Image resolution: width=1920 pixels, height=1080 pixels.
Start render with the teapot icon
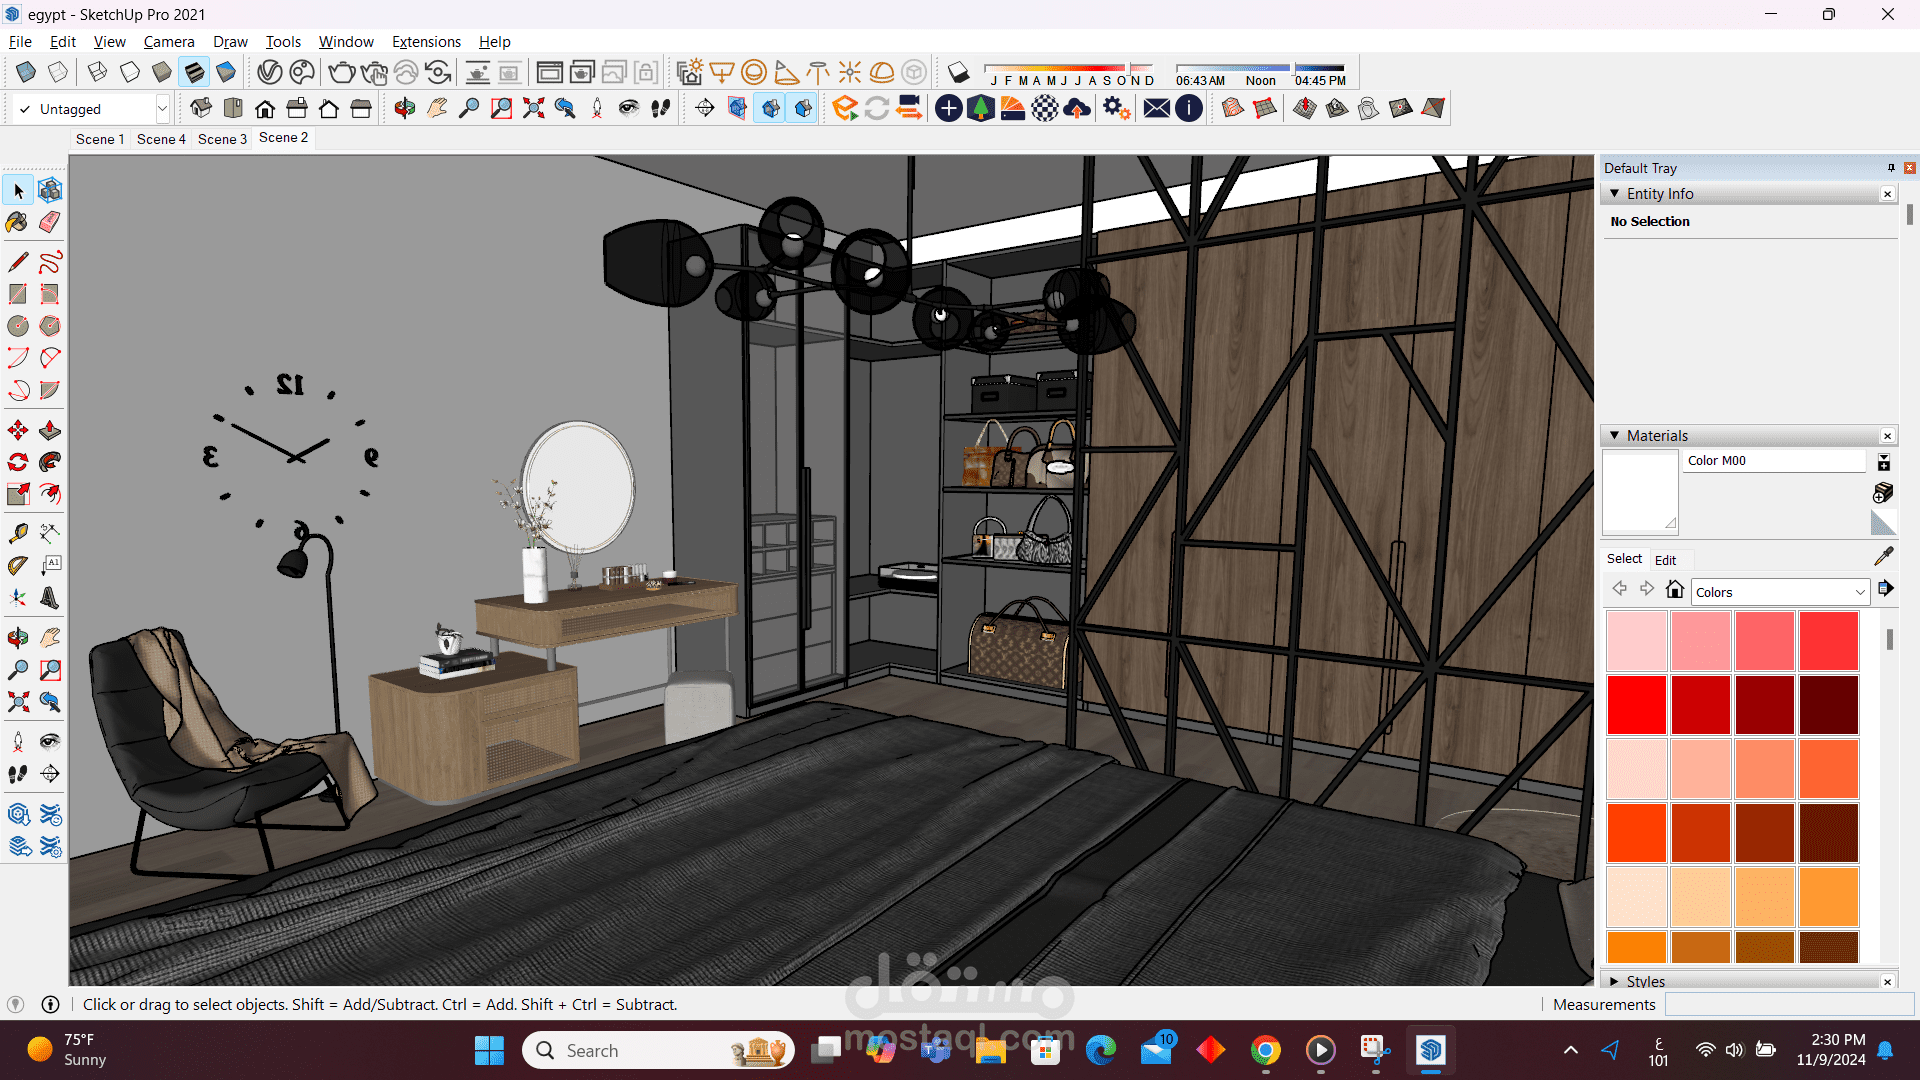(341, 72)
